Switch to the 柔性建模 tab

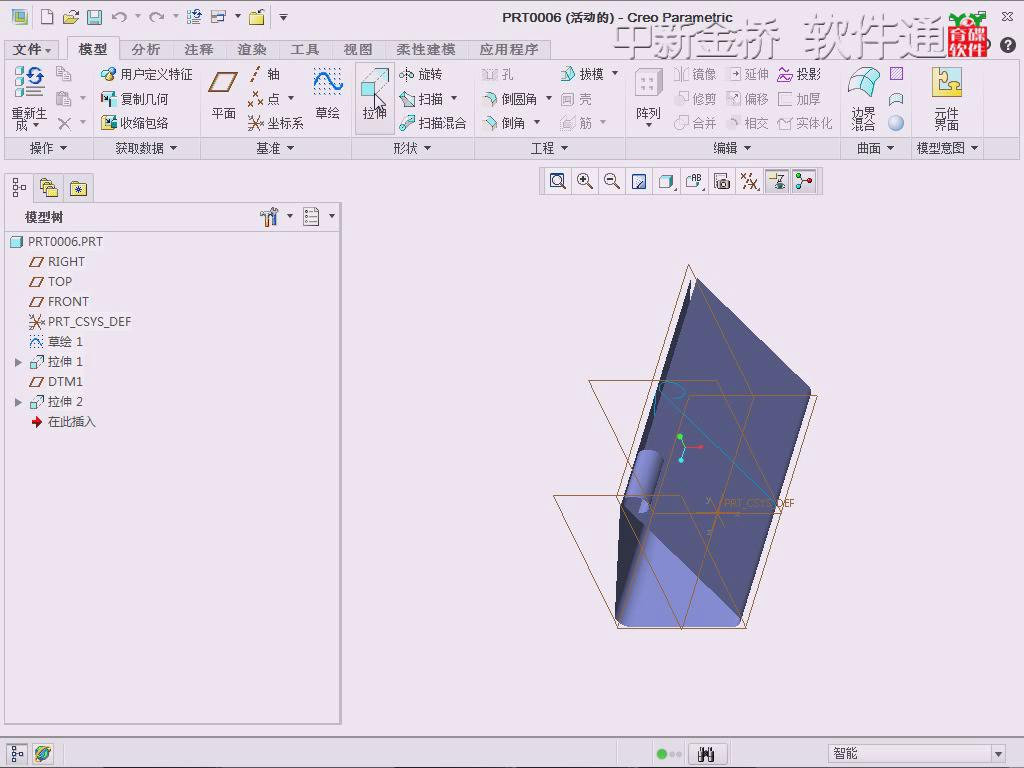click(x=426, y=50)
